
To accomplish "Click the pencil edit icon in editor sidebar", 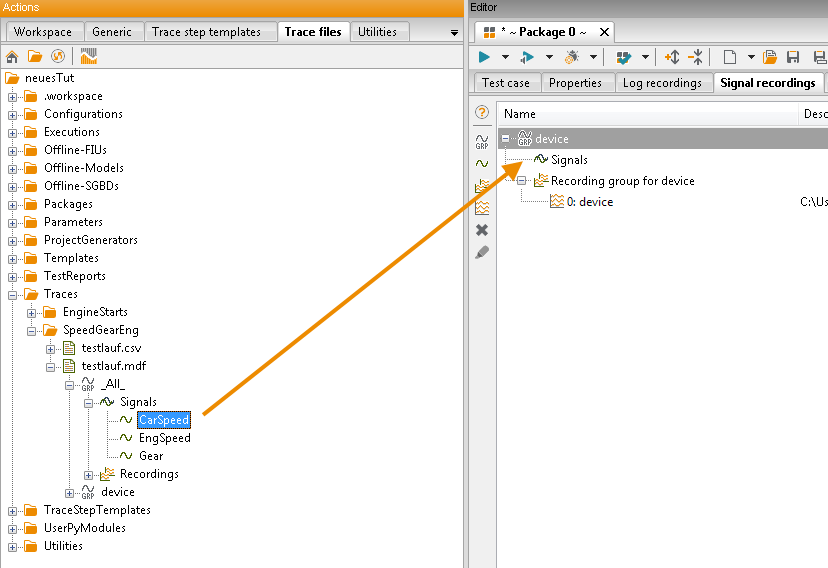I will point(482,253).
